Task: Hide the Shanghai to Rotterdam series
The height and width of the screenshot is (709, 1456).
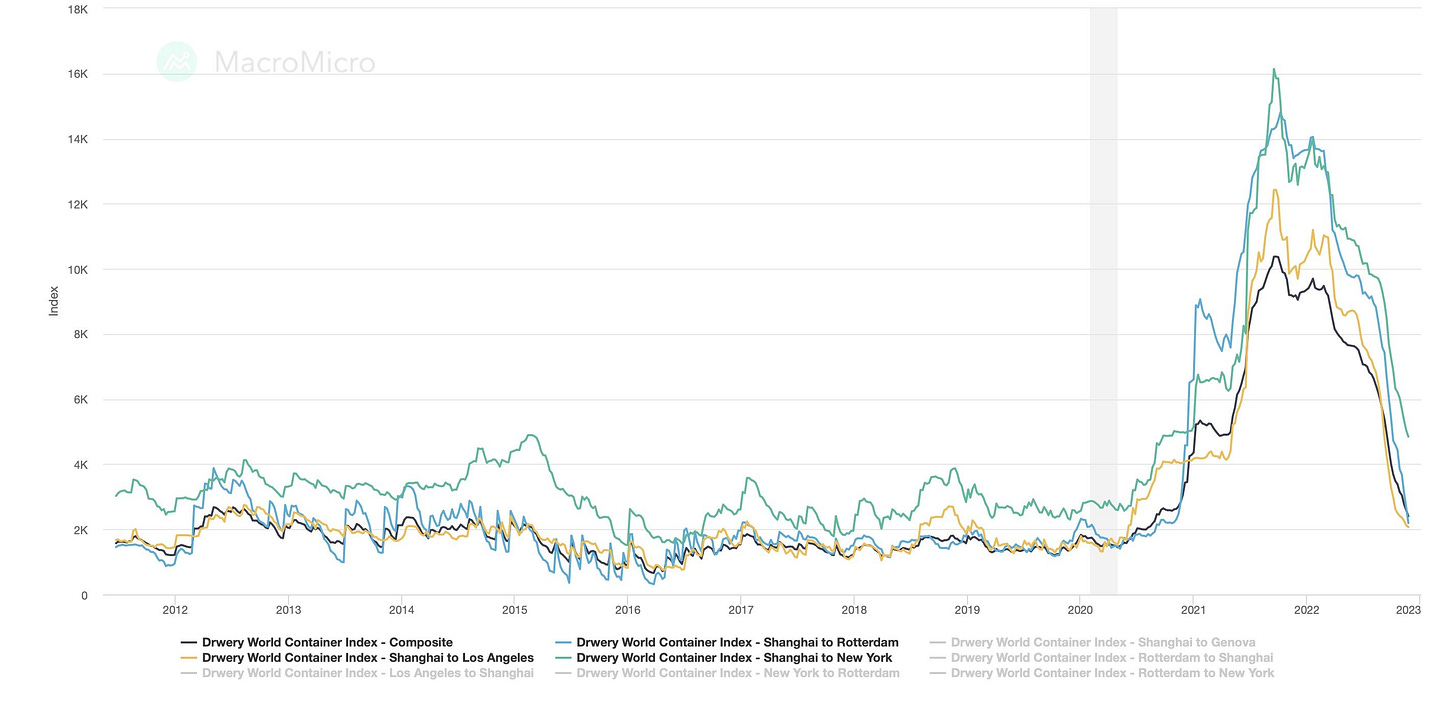Action: [737, 642]
